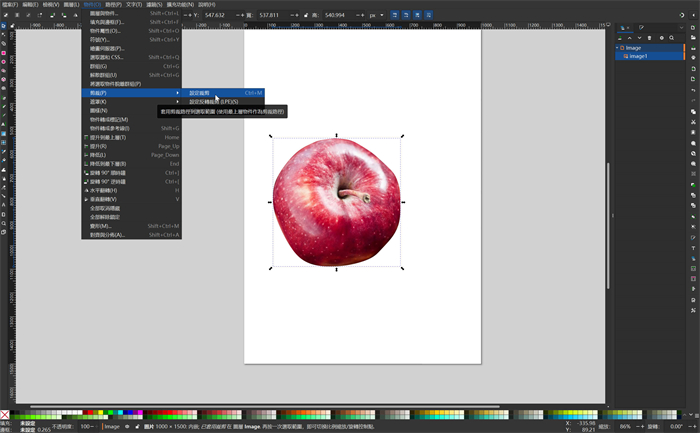Toggle the last blue transform-affect button
700x433 pixels.
click(x=428, y=15)
